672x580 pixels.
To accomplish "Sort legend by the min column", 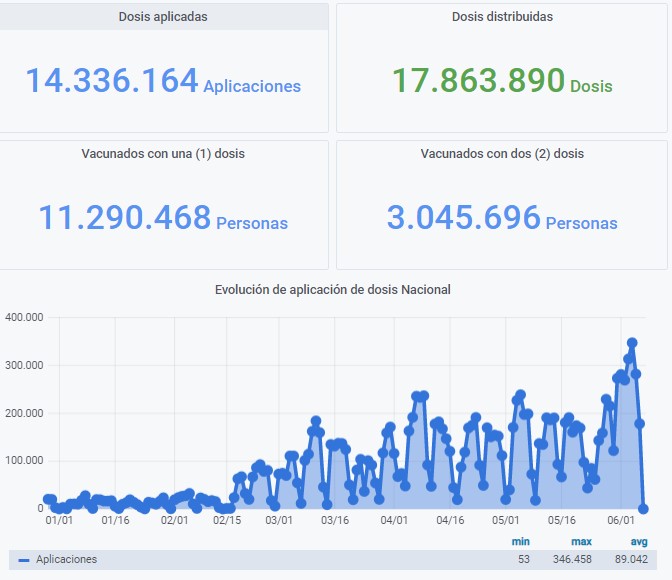I will point(520,541).
